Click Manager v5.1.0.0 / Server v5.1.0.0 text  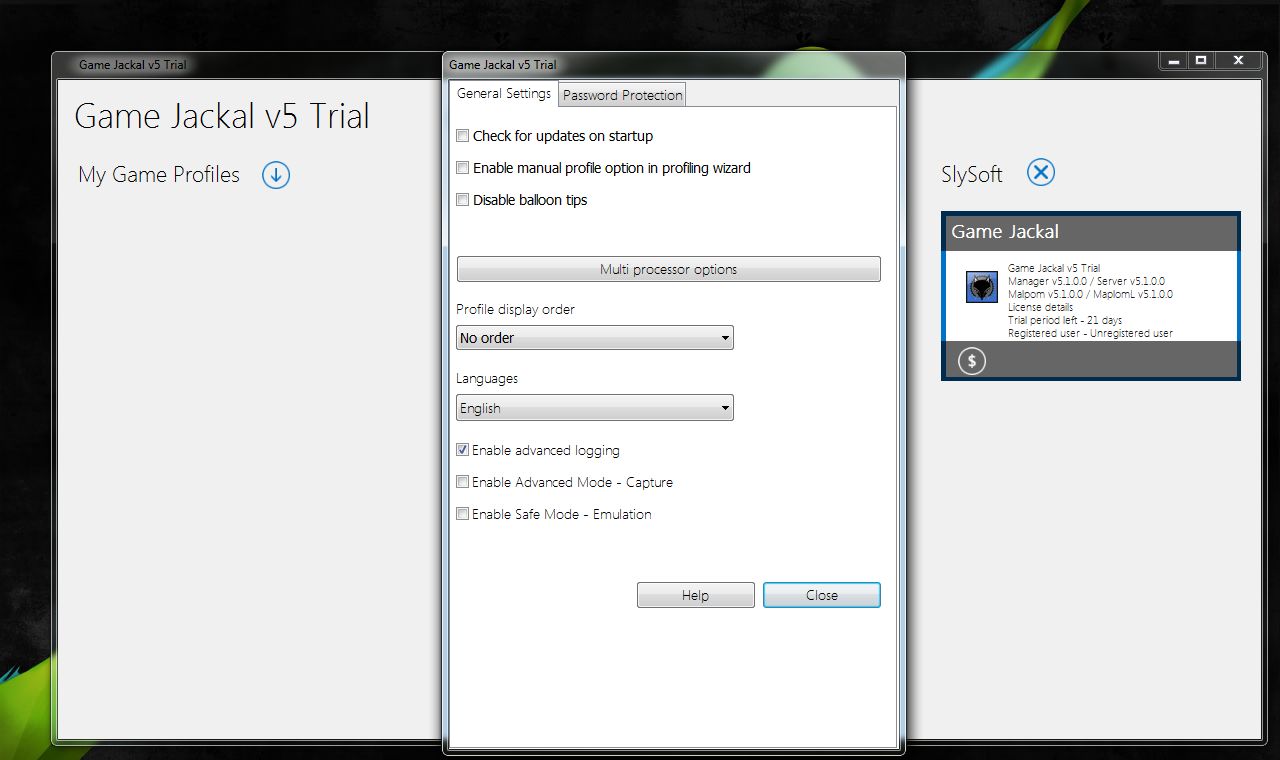[x=1086, y=281]
